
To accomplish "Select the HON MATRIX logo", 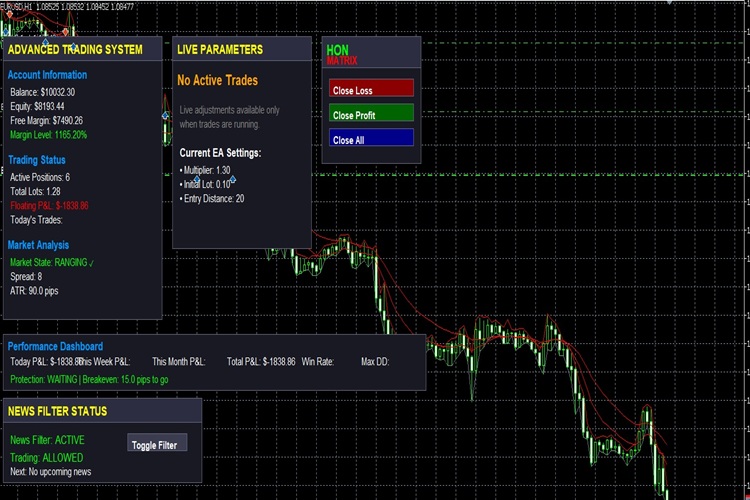I will tap(342, 55).
